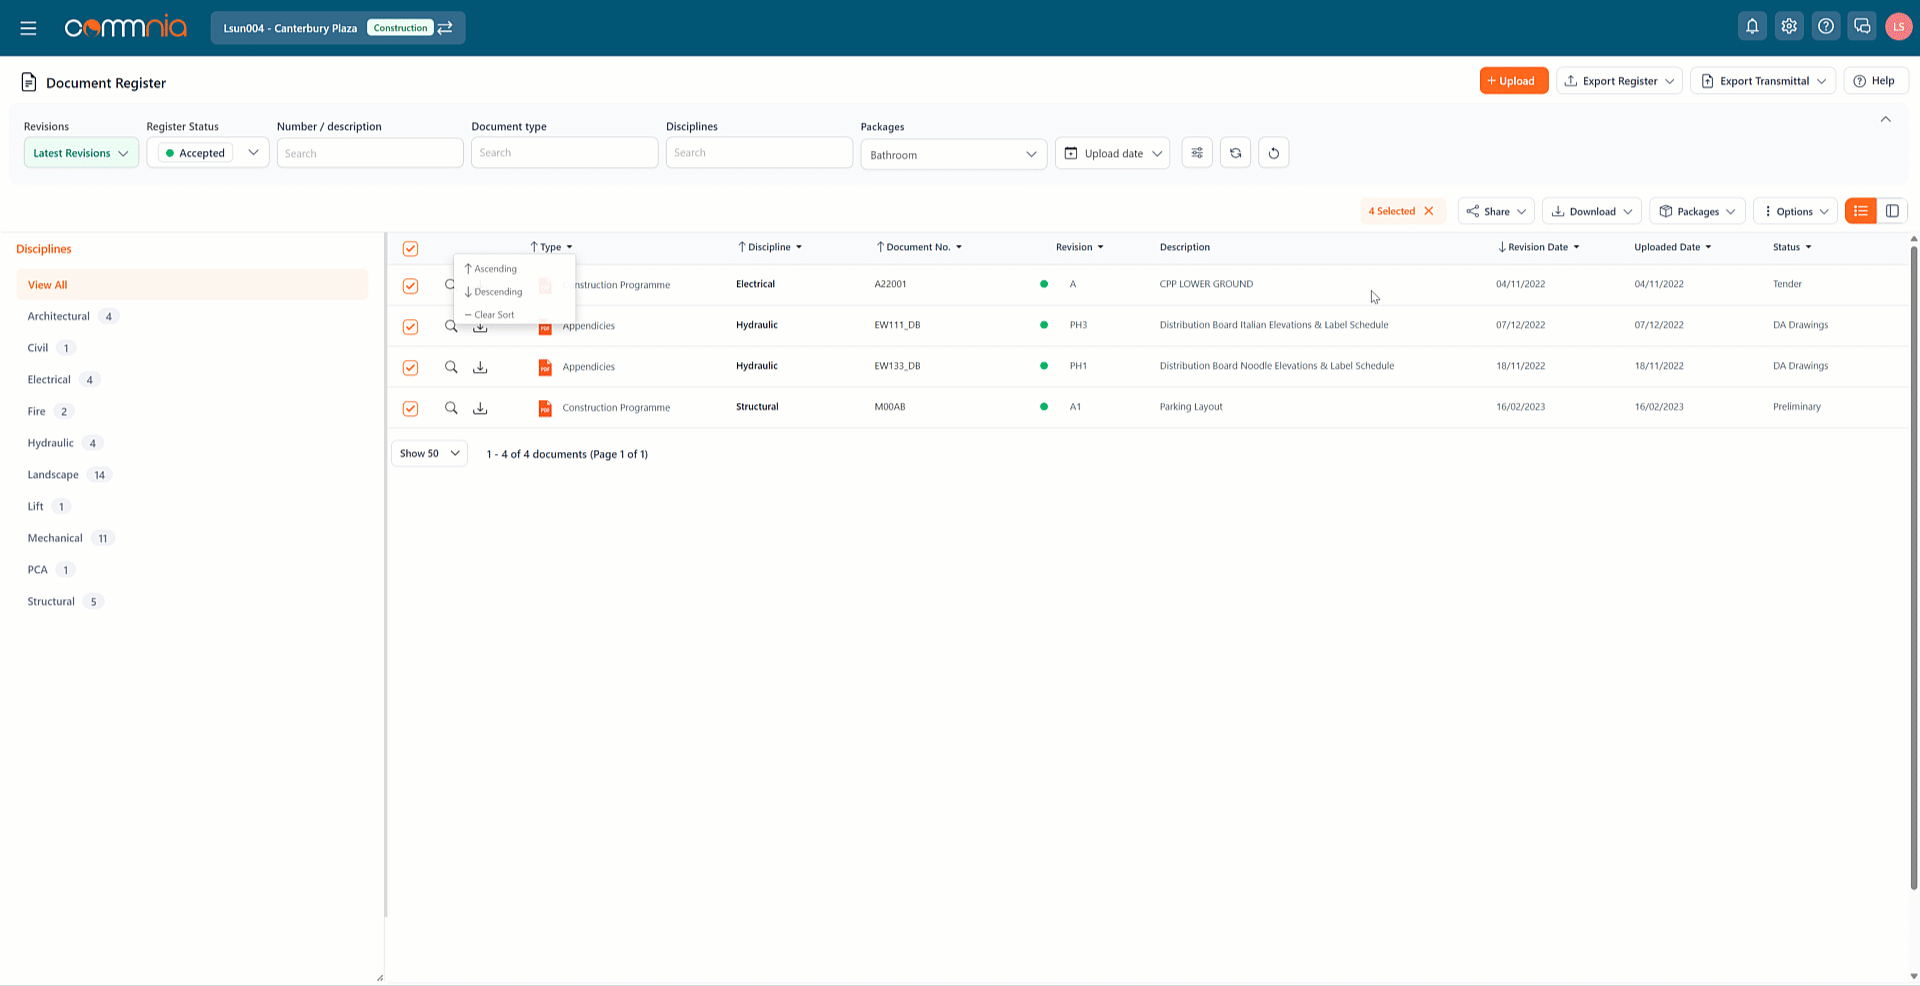Choose Descending sort option

tap(494, 292)
